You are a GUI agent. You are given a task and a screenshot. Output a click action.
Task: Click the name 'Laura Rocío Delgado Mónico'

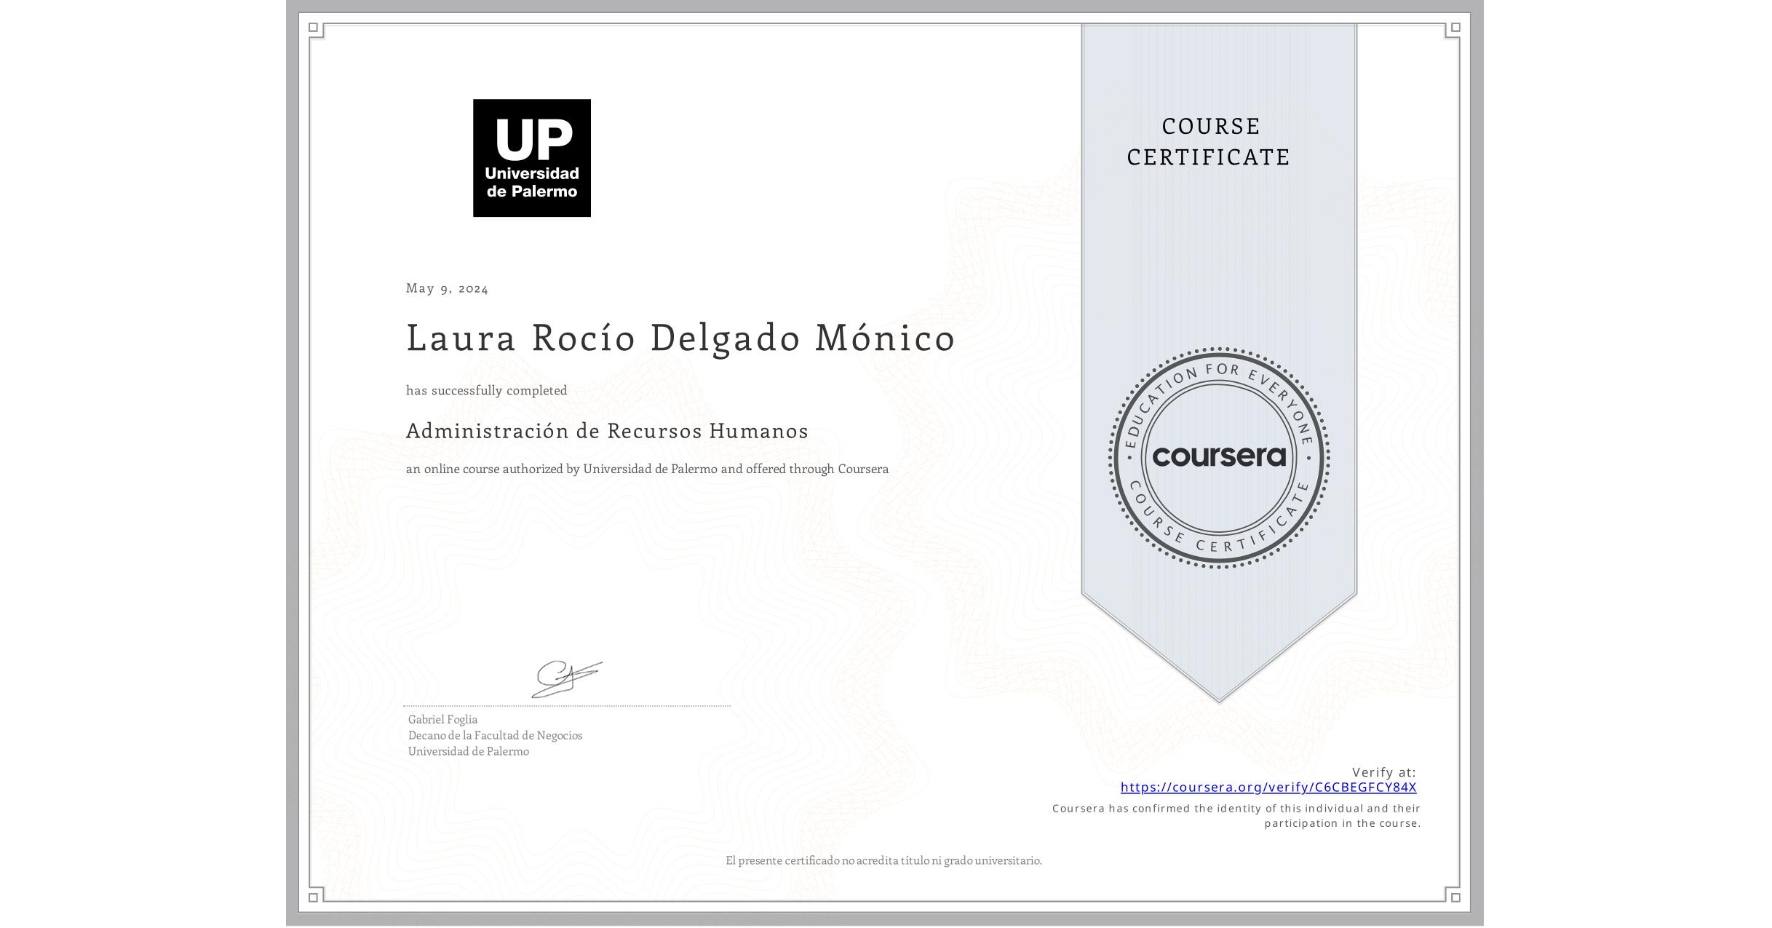680,338
